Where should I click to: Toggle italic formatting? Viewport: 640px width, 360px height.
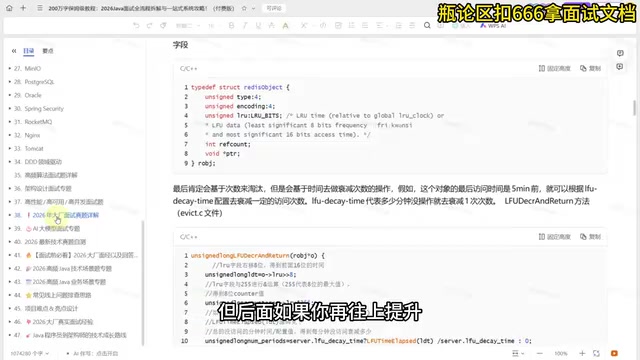coord(245,25)
